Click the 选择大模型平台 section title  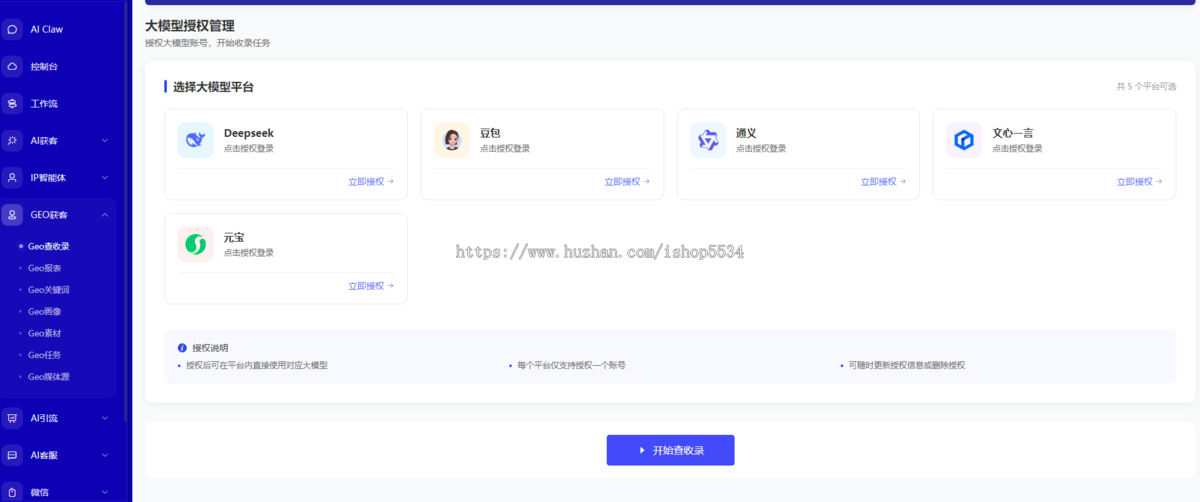(x=213, y=87)
